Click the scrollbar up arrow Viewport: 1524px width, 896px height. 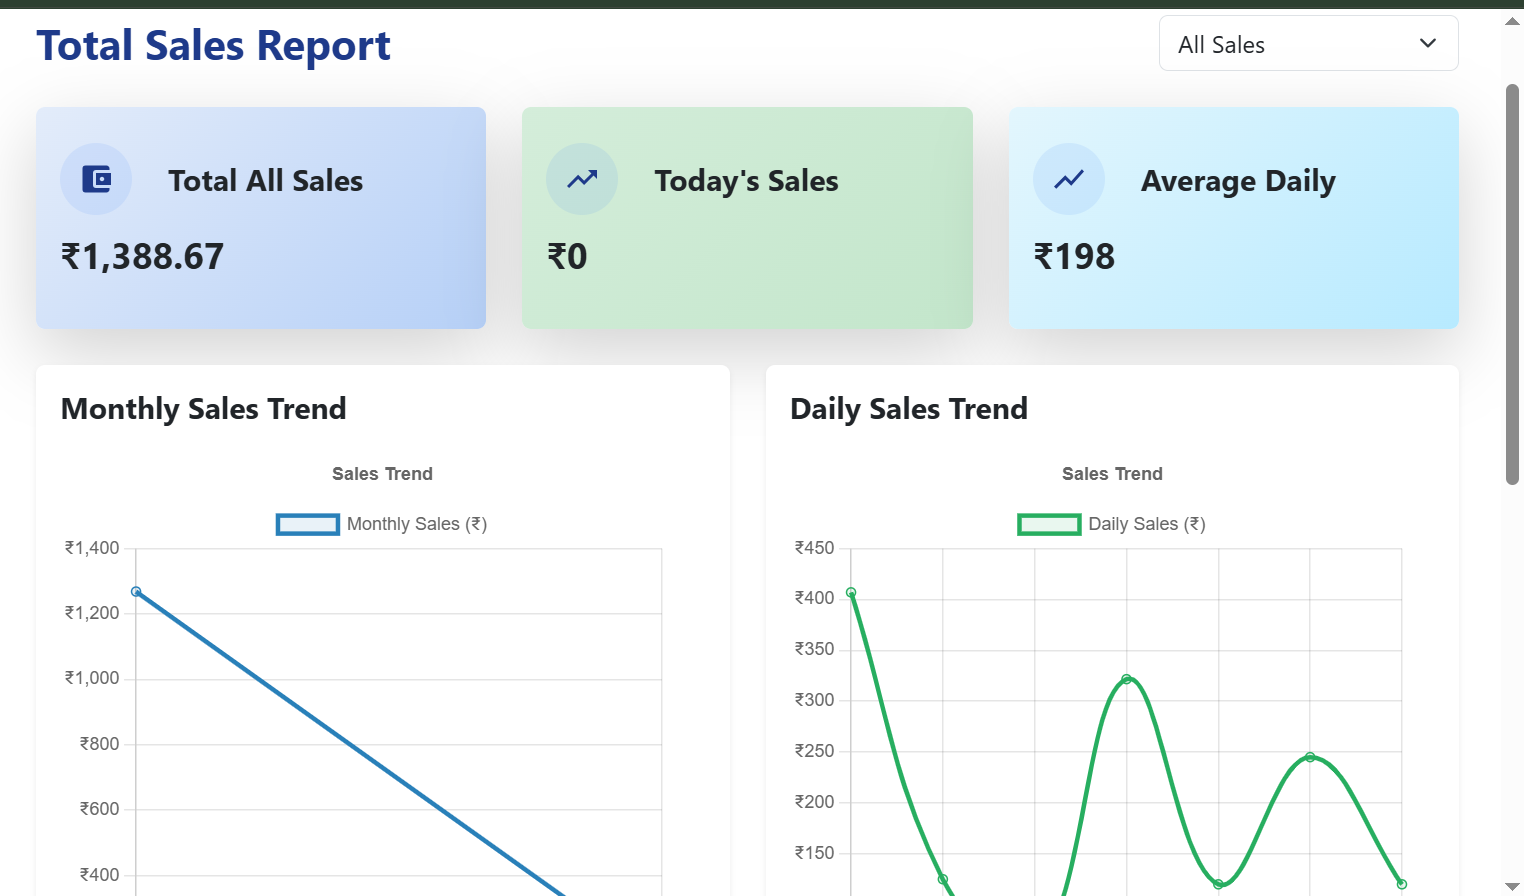(1512, 21)
